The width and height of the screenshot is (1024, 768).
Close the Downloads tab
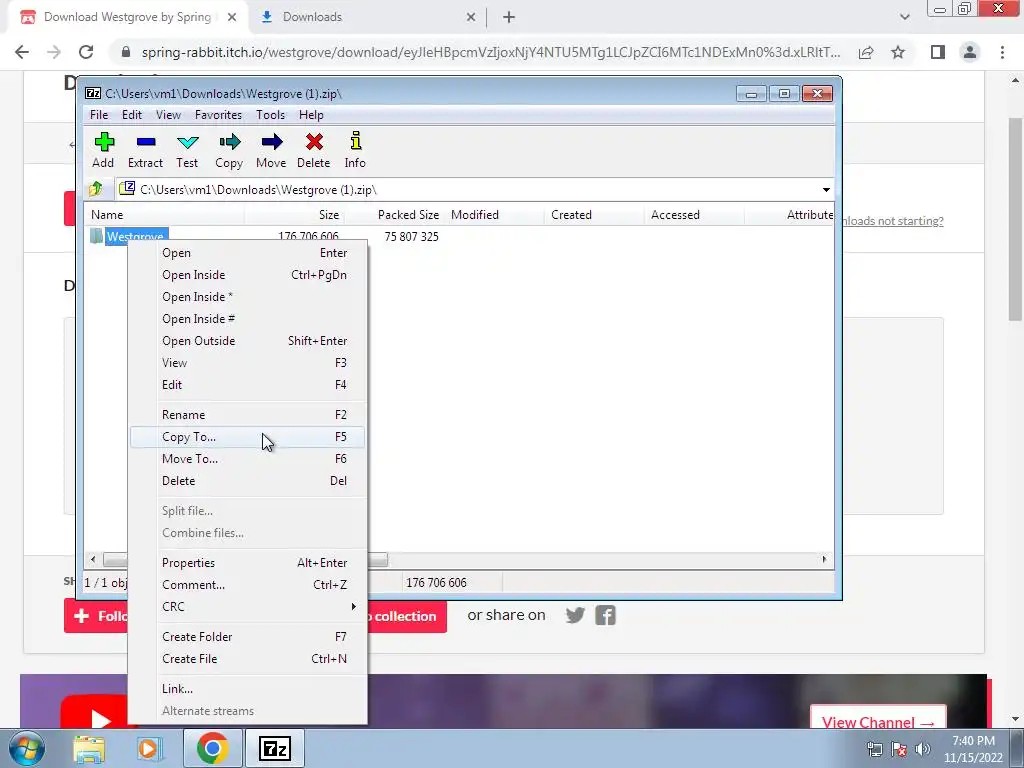click(471, 18)
